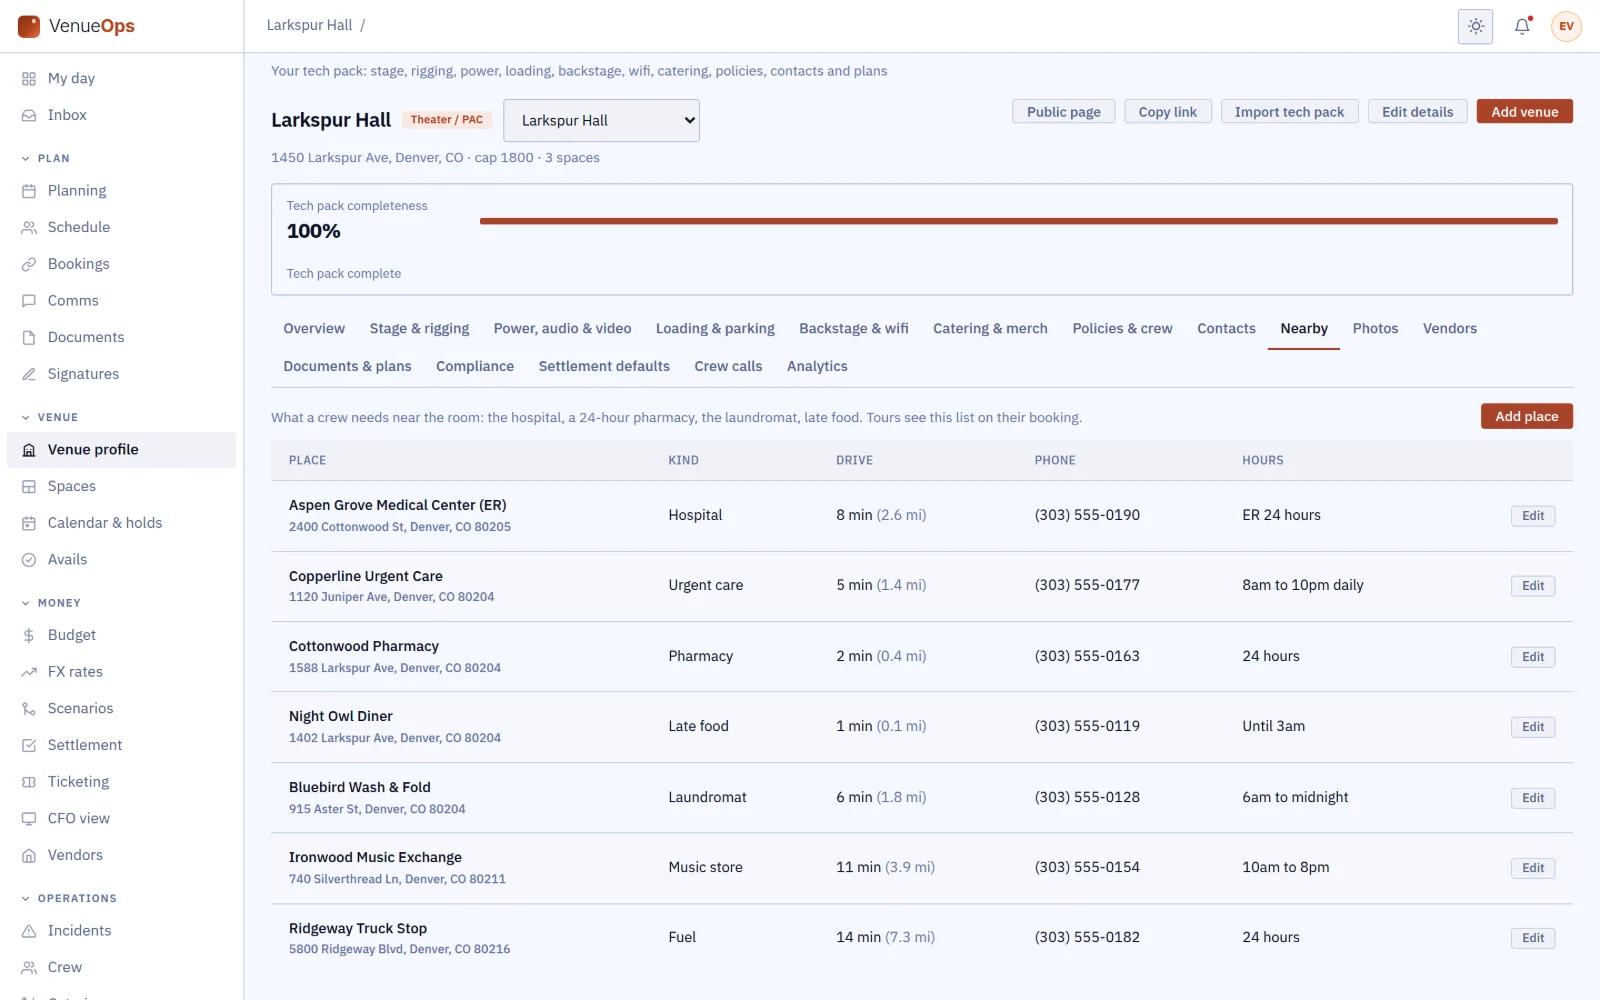Open Bookings link icon
The image size is (1600, 1000).
(x=29, y=264)
